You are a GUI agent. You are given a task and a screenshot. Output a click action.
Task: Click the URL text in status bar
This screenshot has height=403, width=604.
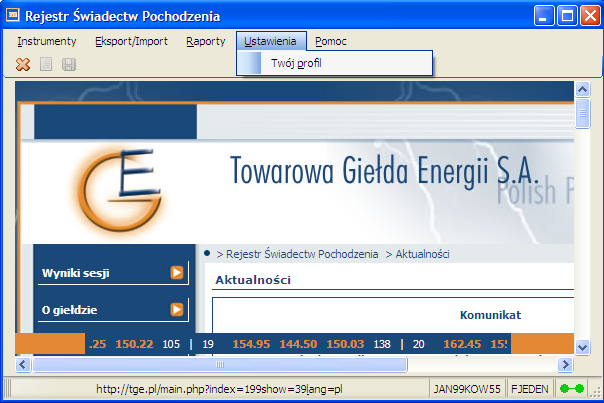(219, 389)
